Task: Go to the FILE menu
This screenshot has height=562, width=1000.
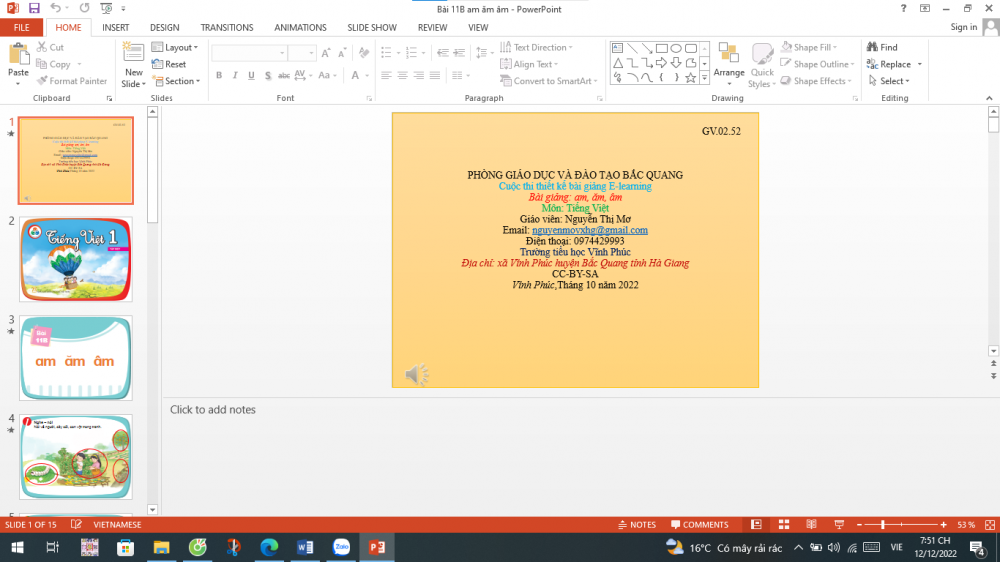Action: 21,27
